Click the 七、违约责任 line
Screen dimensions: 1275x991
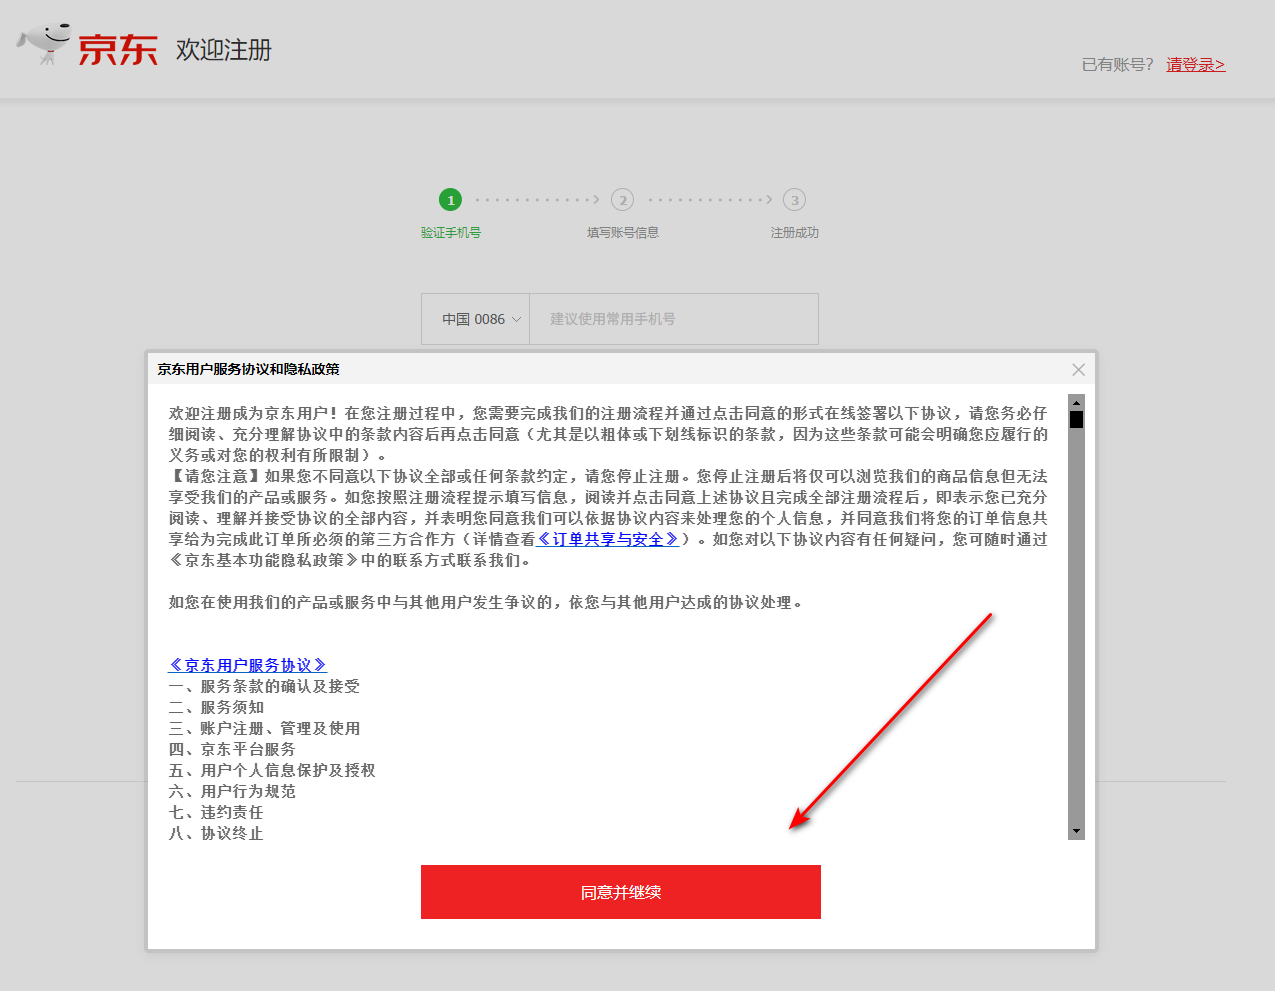(216, 812)
